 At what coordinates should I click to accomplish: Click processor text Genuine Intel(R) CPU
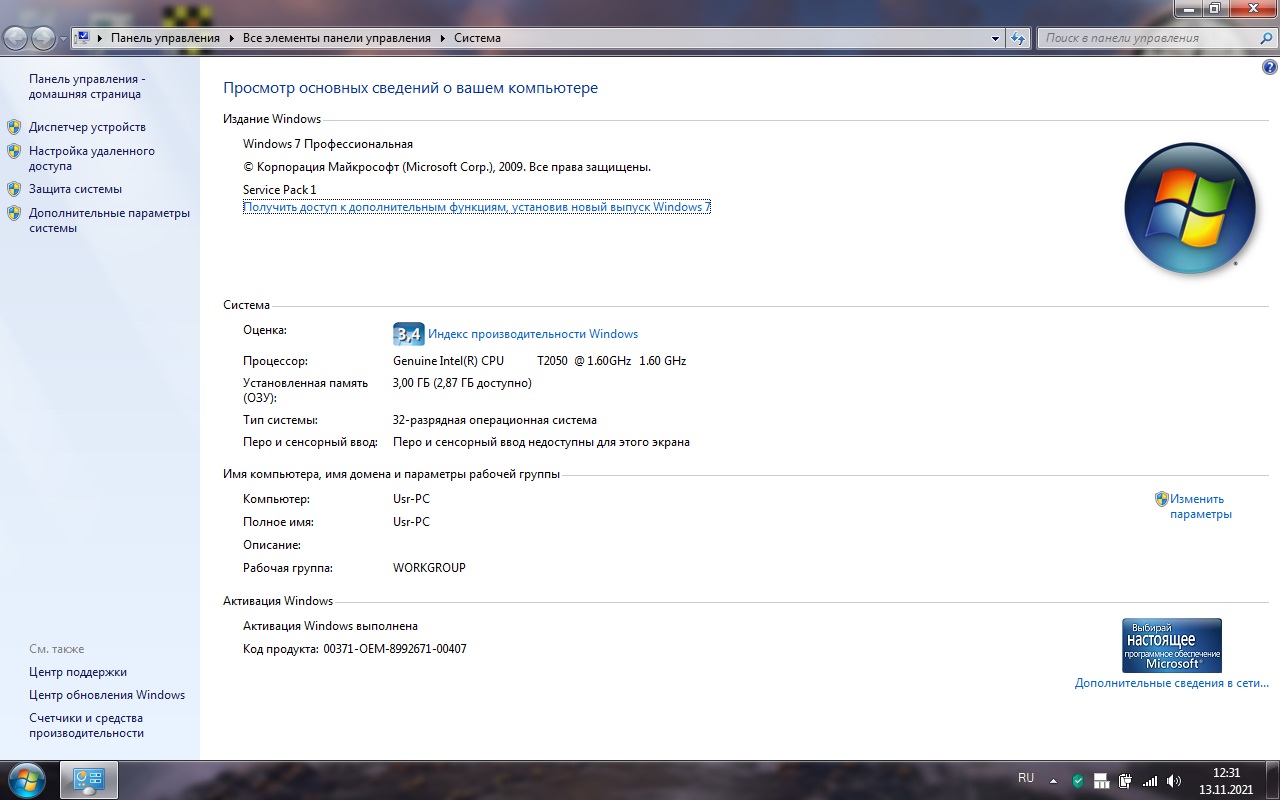click(x=448, y=361)
